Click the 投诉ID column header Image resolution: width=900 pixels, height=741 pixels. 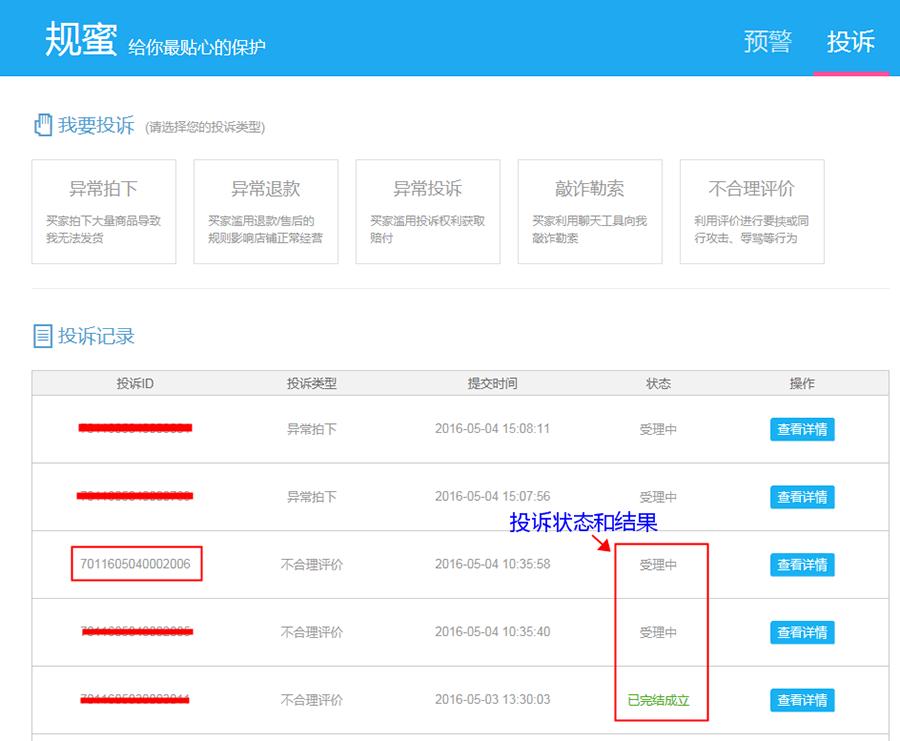point(135,383)
